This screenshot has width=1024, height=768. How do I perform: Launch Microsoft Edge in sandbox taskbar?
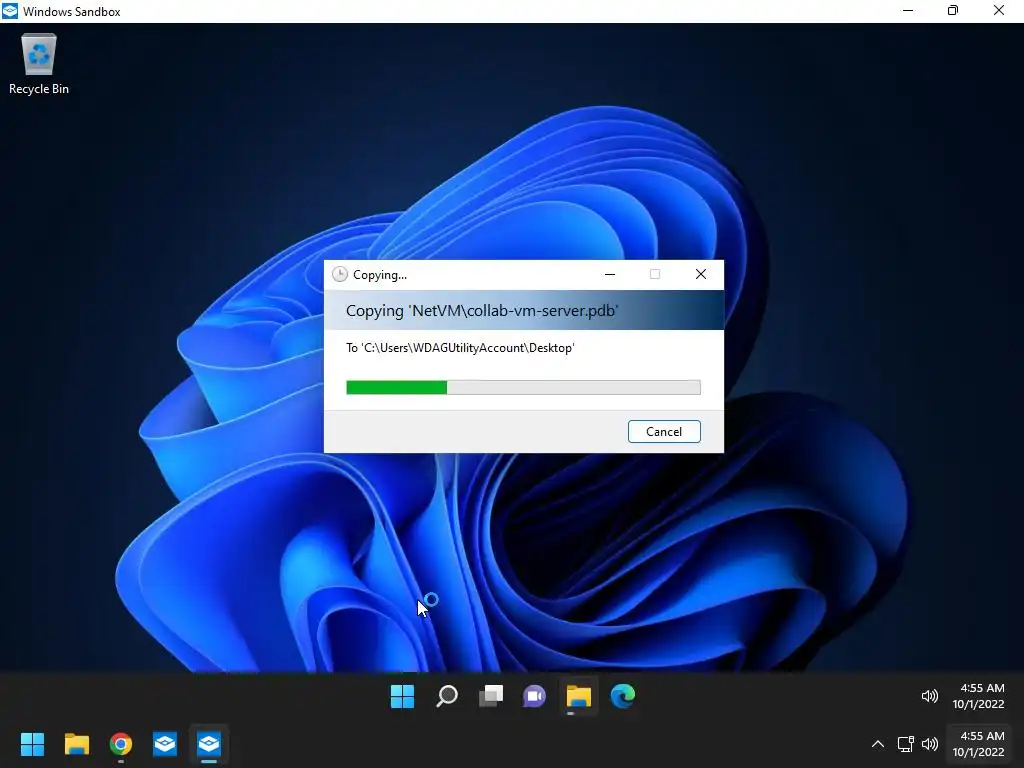[x=622, y=696]
